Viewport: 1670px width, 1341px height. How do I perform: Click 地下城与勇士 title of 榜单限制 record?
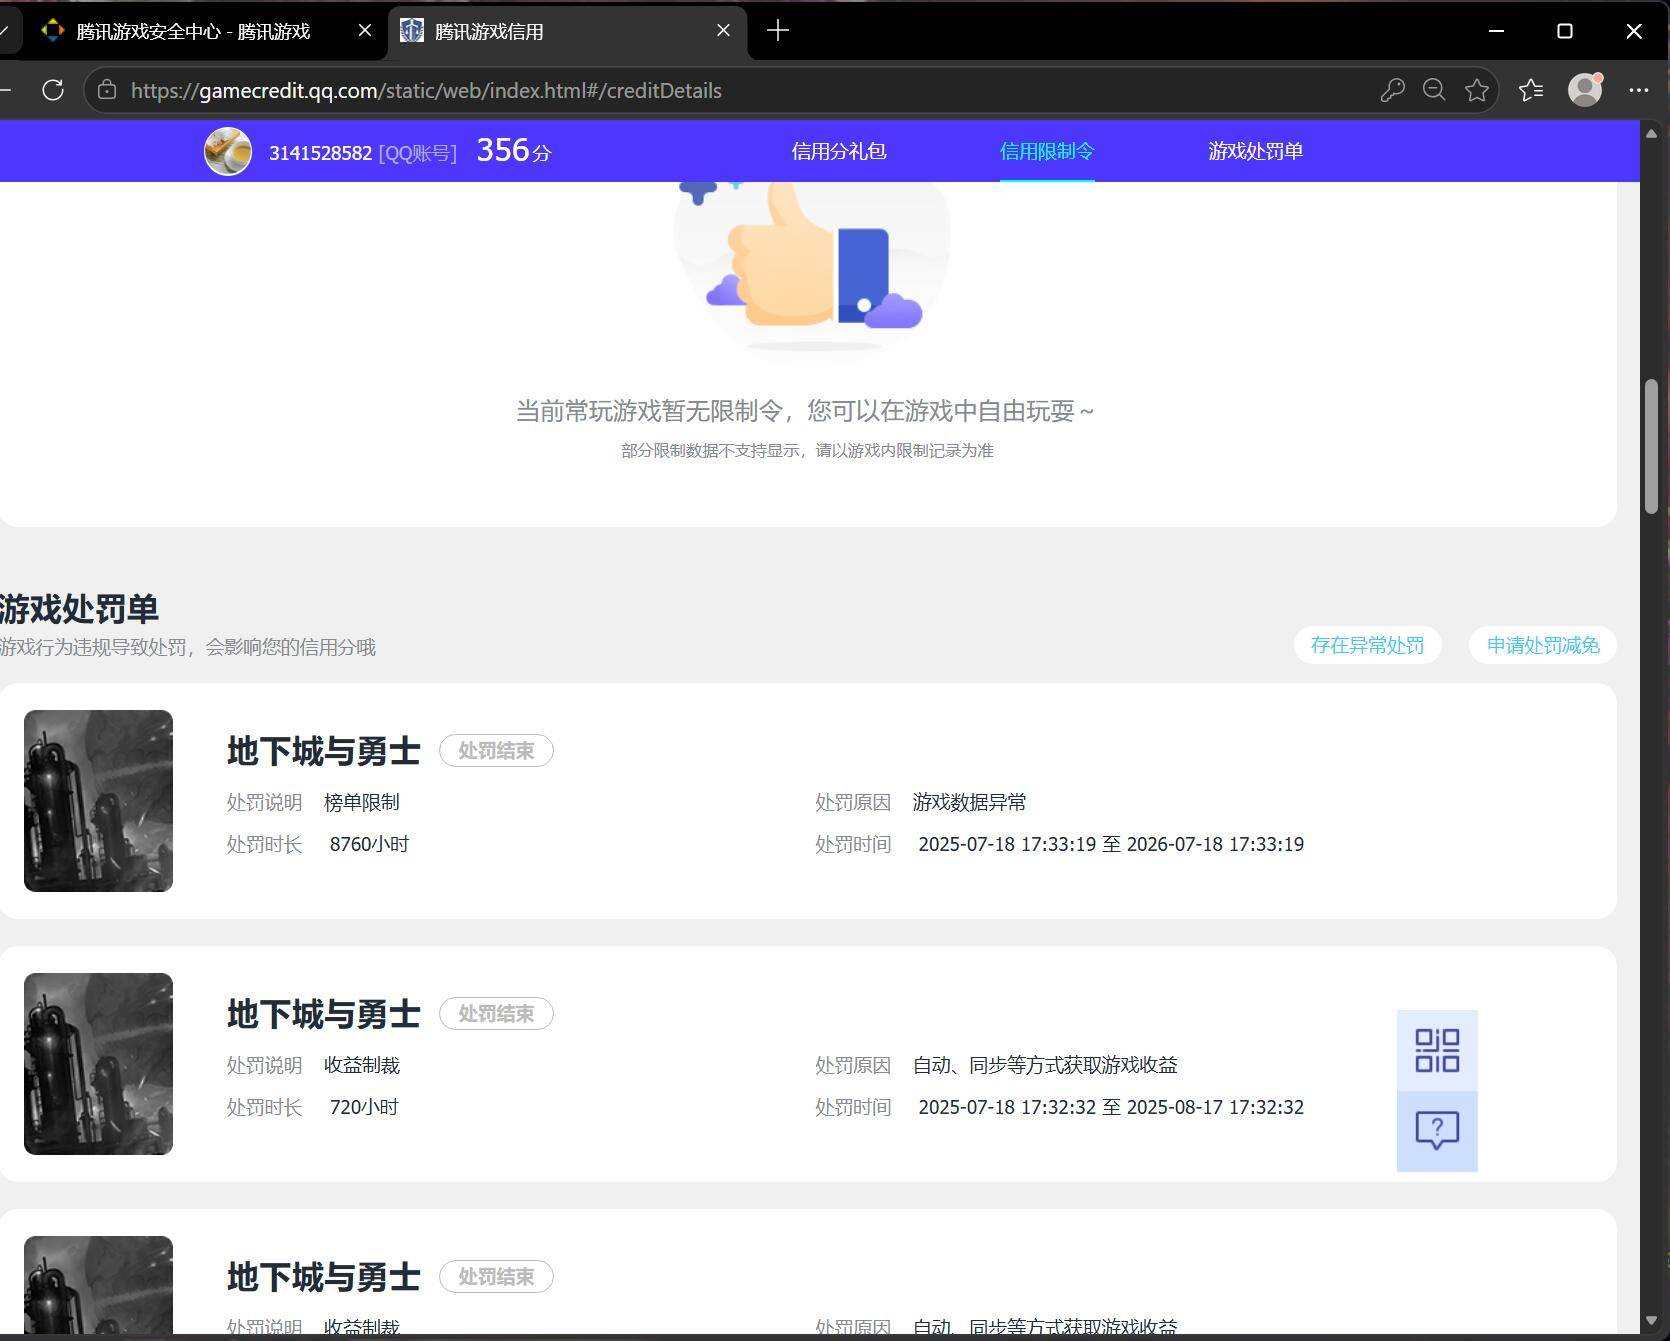coord(323,751)
